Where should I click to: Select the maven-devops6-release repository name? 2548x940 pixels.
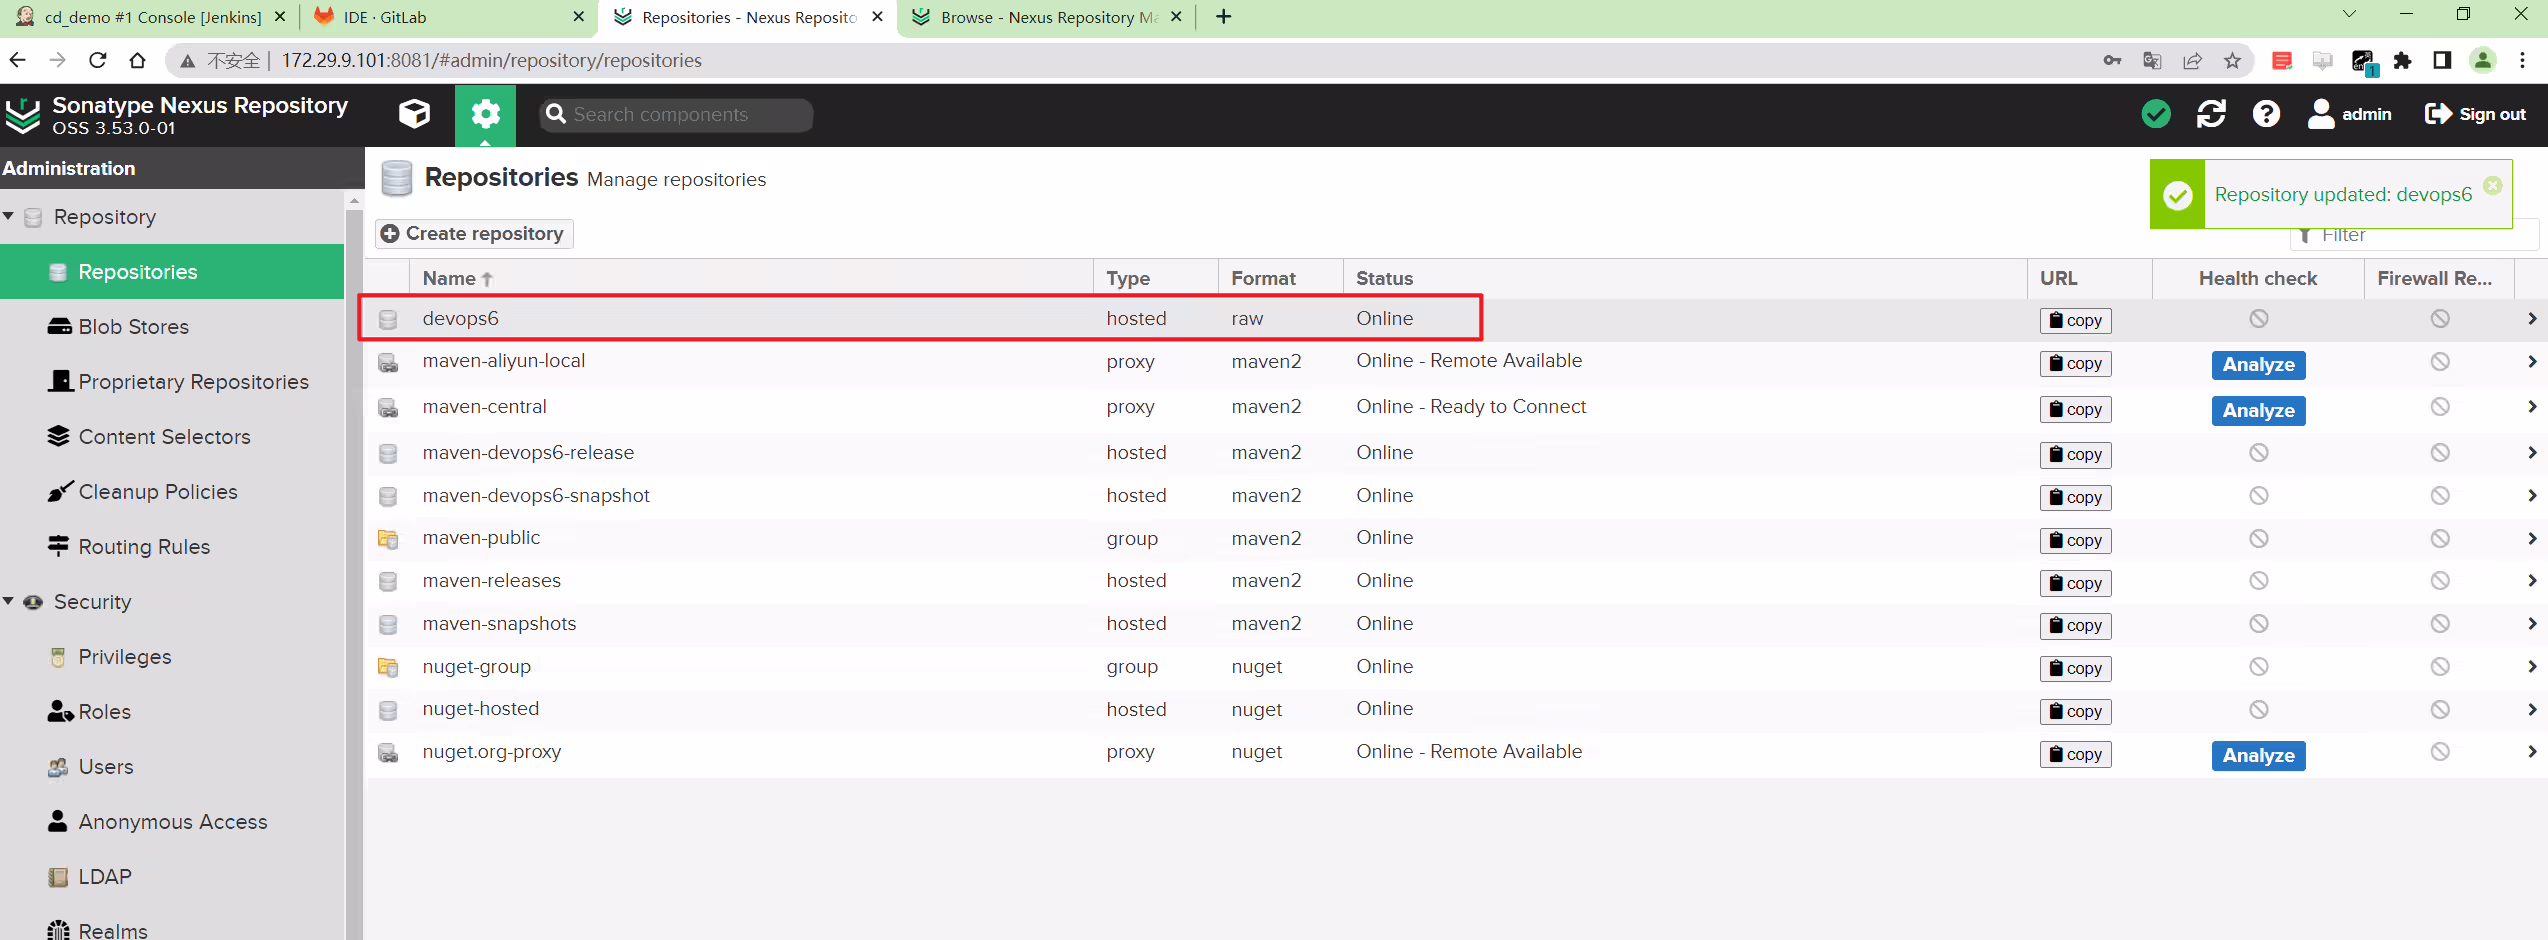click(528, 452)
